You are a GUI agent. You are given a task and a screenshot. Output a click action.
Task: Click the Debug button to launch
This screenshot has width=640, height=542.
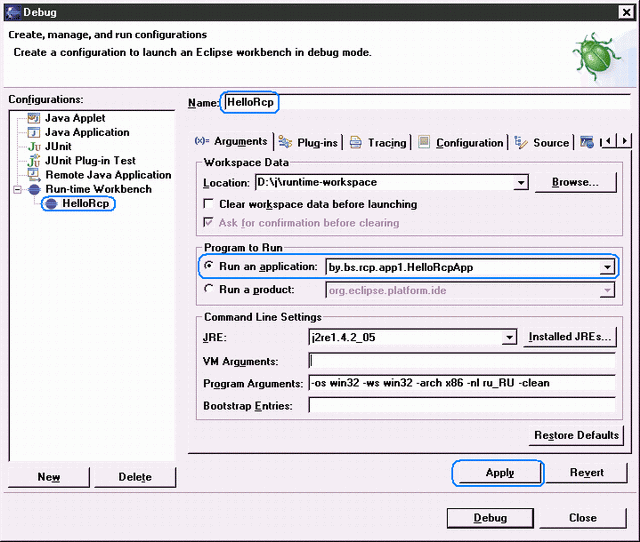490,518
